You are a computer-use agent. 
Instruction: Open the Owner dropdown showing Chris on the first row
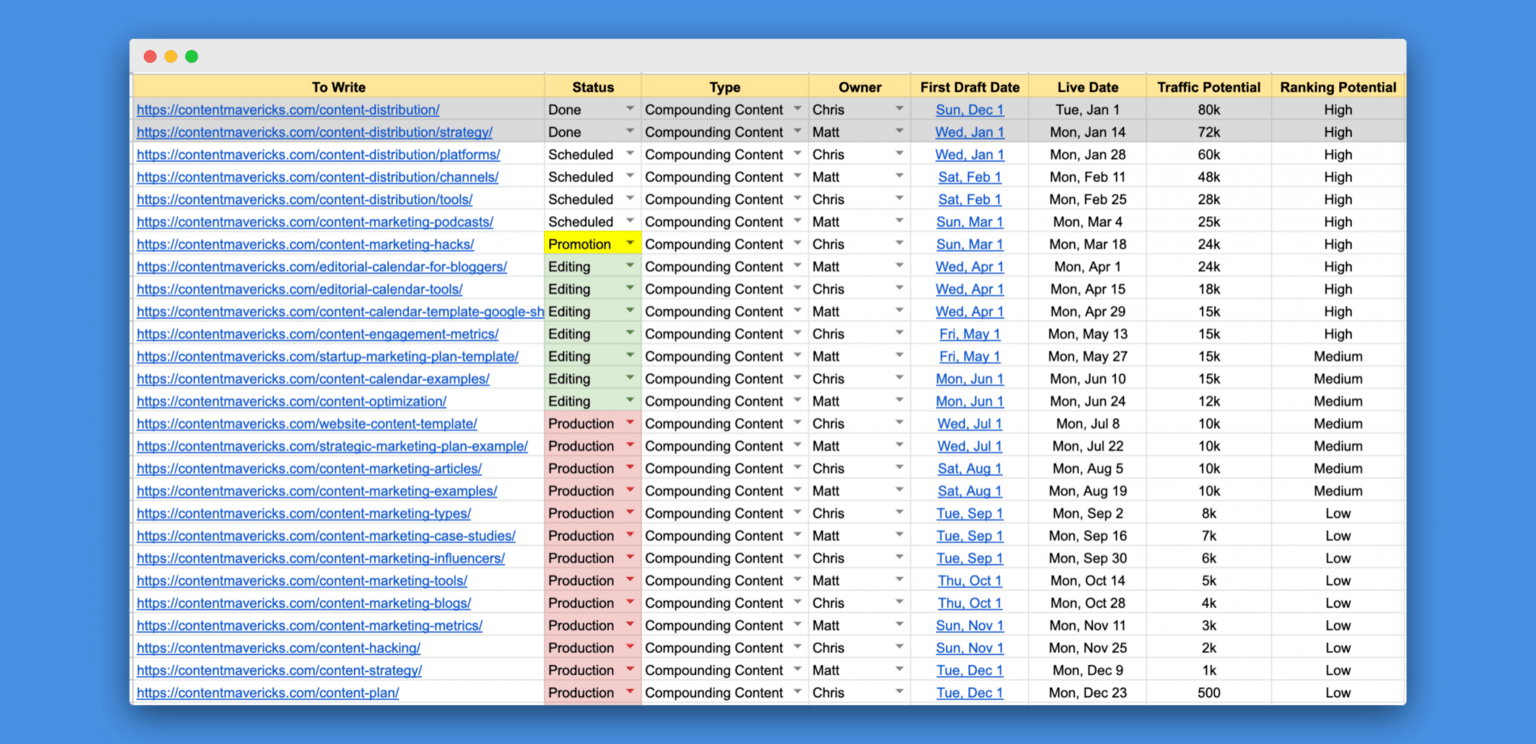[898, 109]
